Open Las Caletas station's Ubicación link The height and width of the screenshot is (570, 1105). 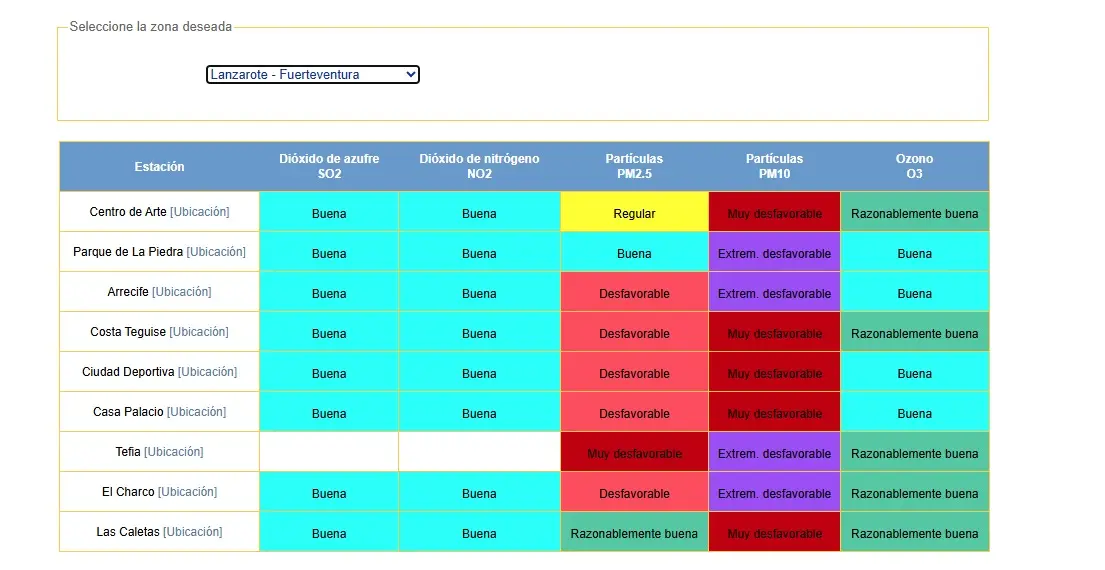(193, 532)
